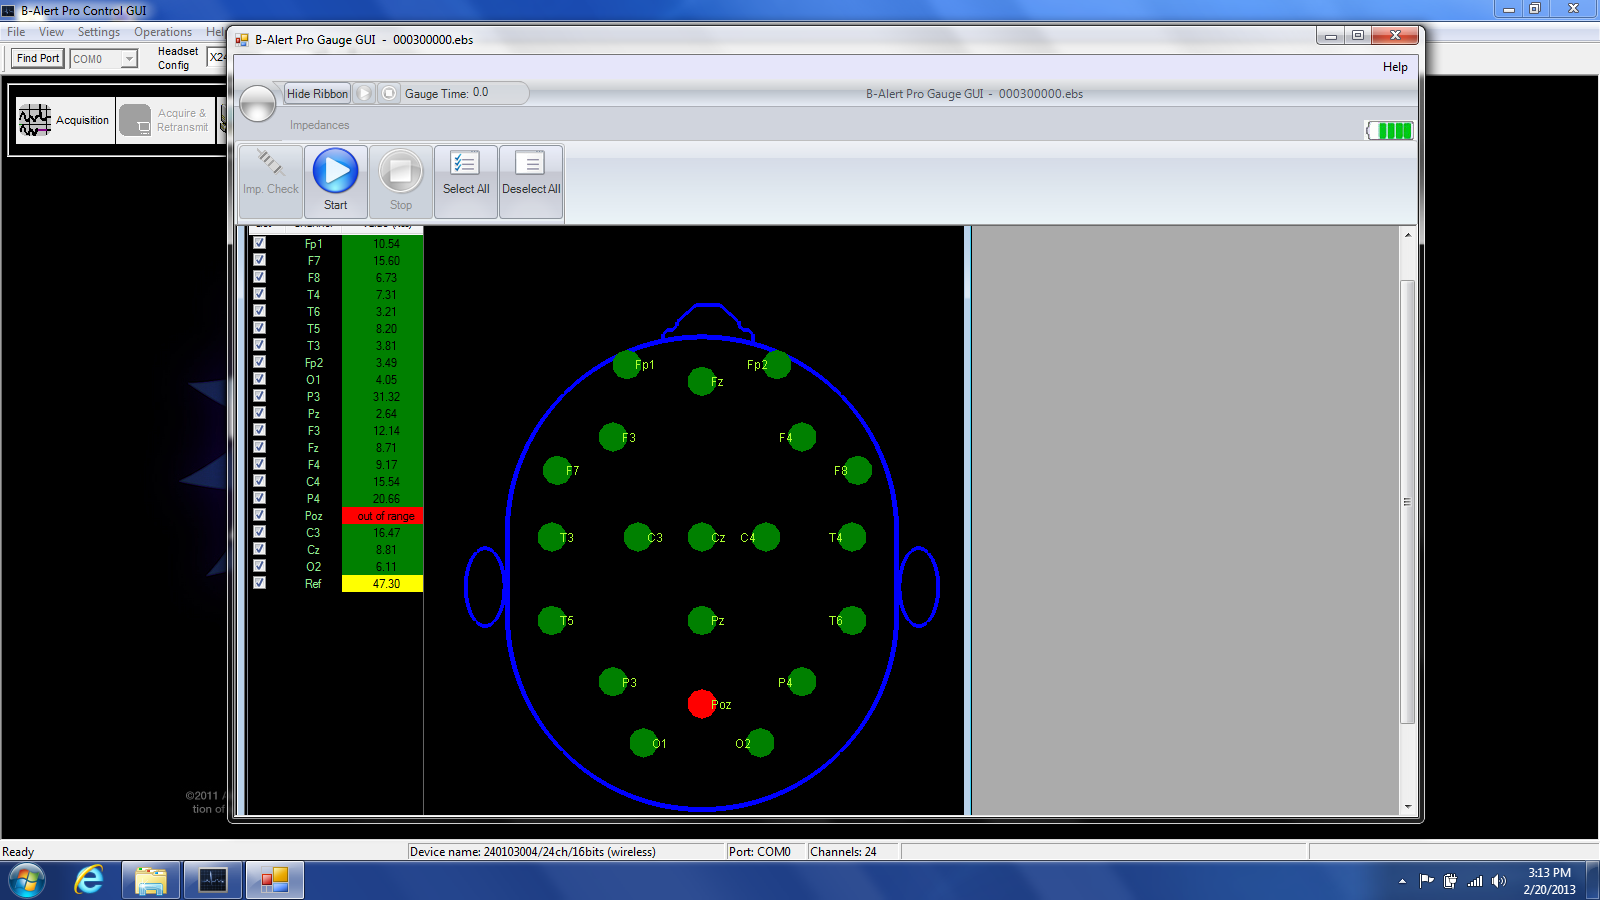Click the red Poz electrode on head map
Screen dimensions: 1600x900
(x=702, y=704)
